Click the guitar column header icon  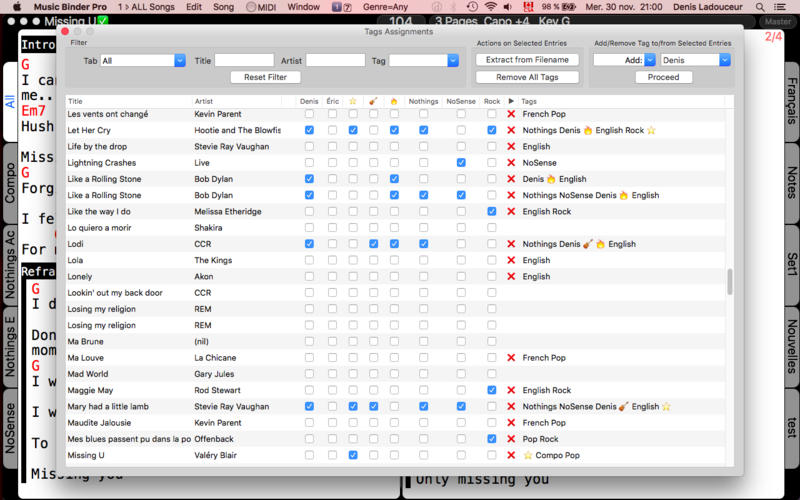(x=373, y=101)
